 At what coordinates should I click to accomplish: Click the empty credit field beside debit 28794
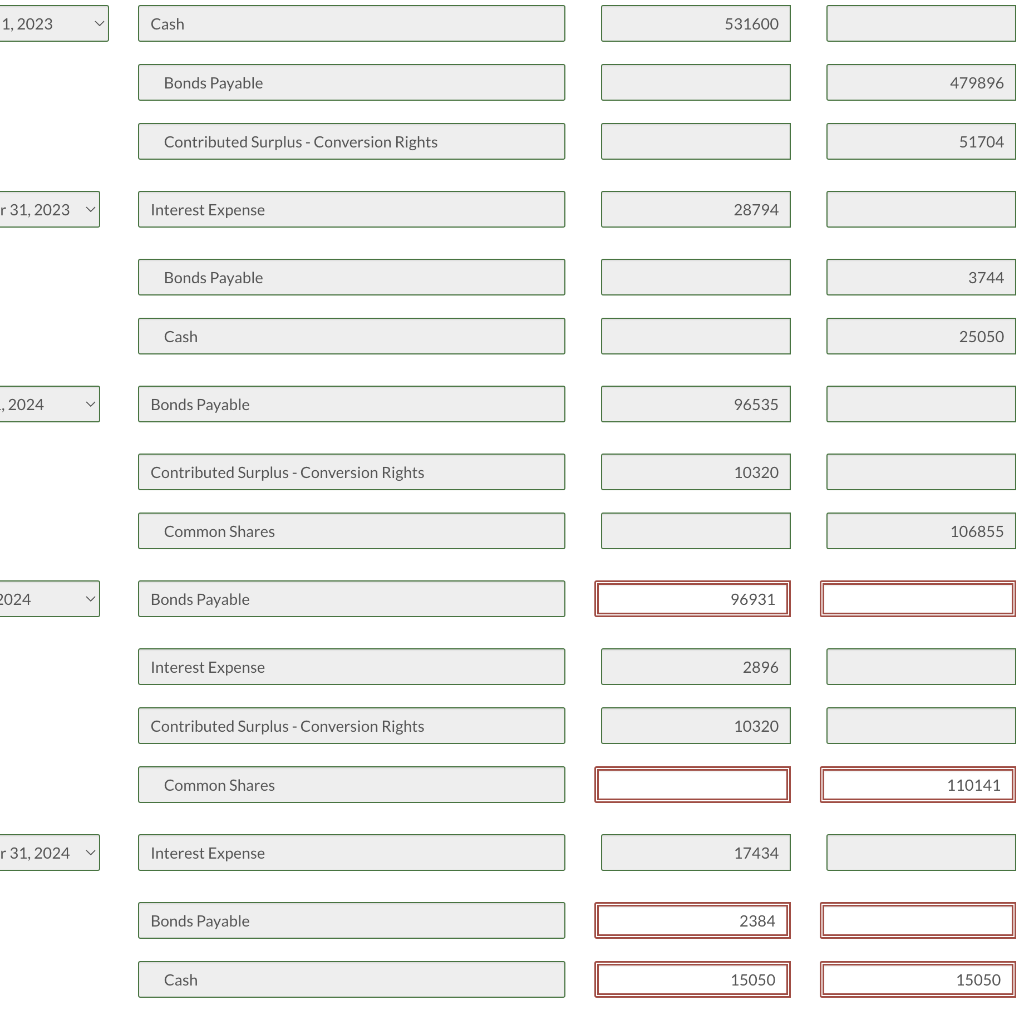pyautogui.click(x=921, y=210)
